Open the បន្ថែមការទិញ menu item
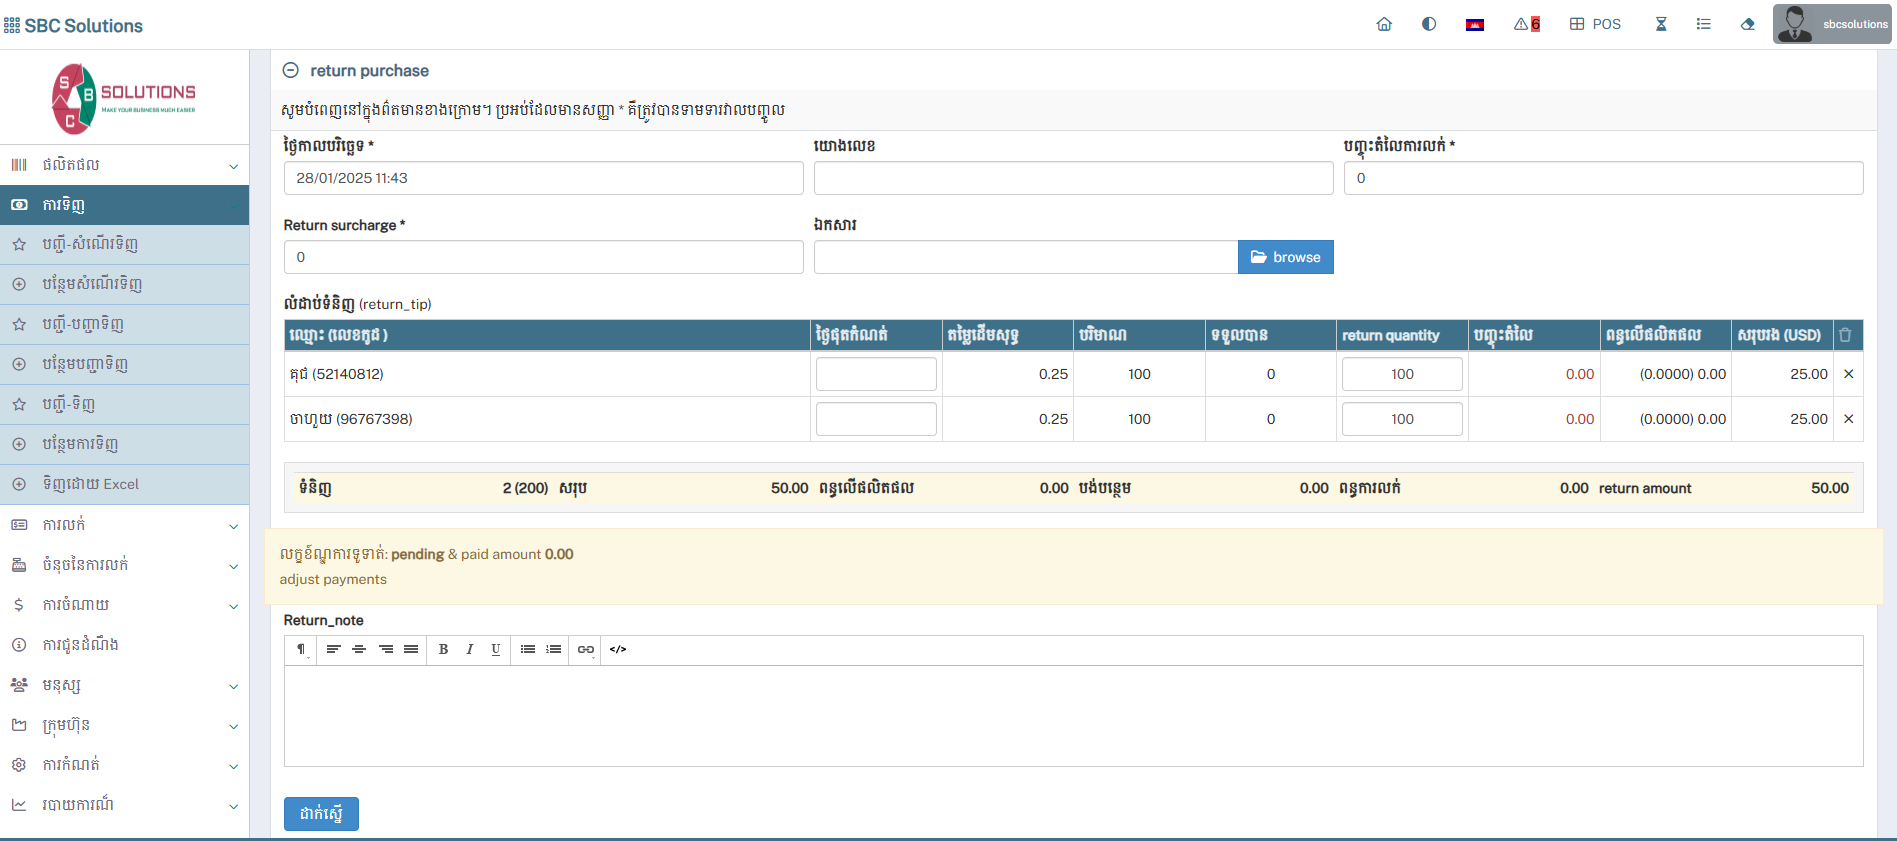This screenshot has height=841, width=1897. pyautogui.click(x=80, y=444)
